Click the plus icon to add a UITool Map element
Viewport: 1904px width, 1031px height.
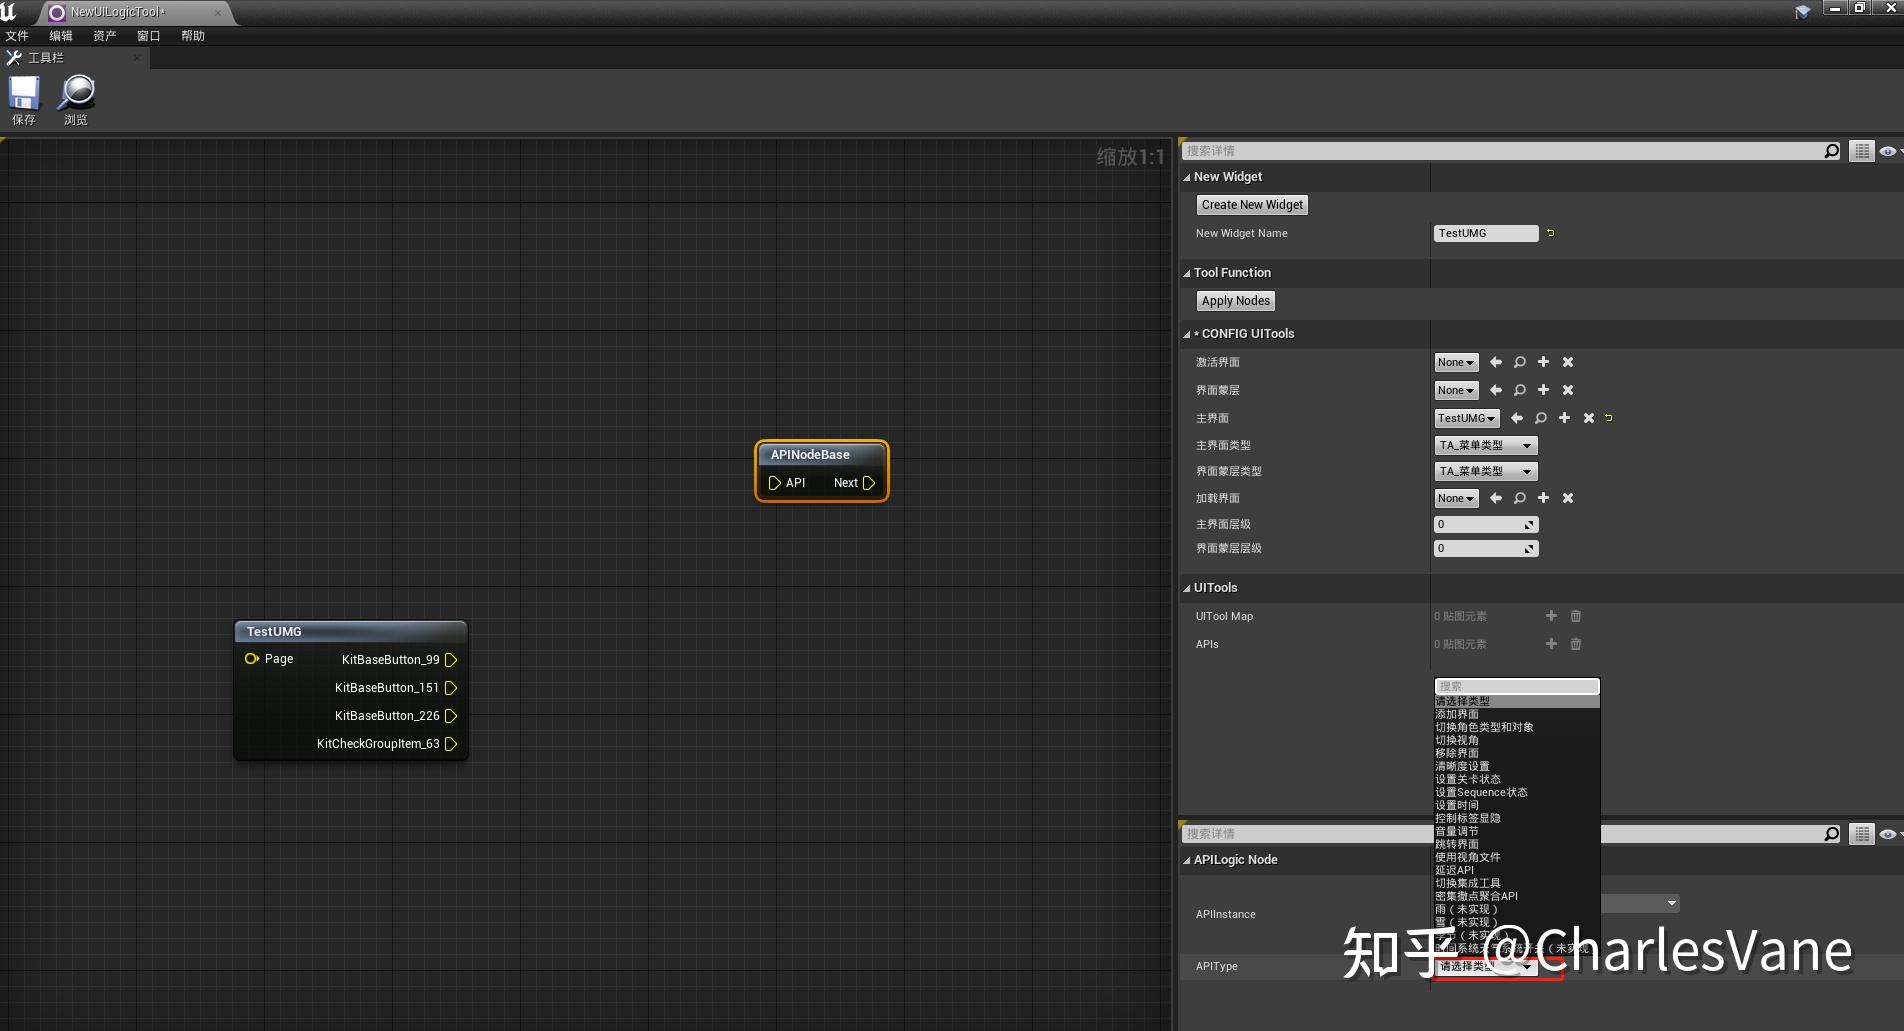pos(1551,616)
